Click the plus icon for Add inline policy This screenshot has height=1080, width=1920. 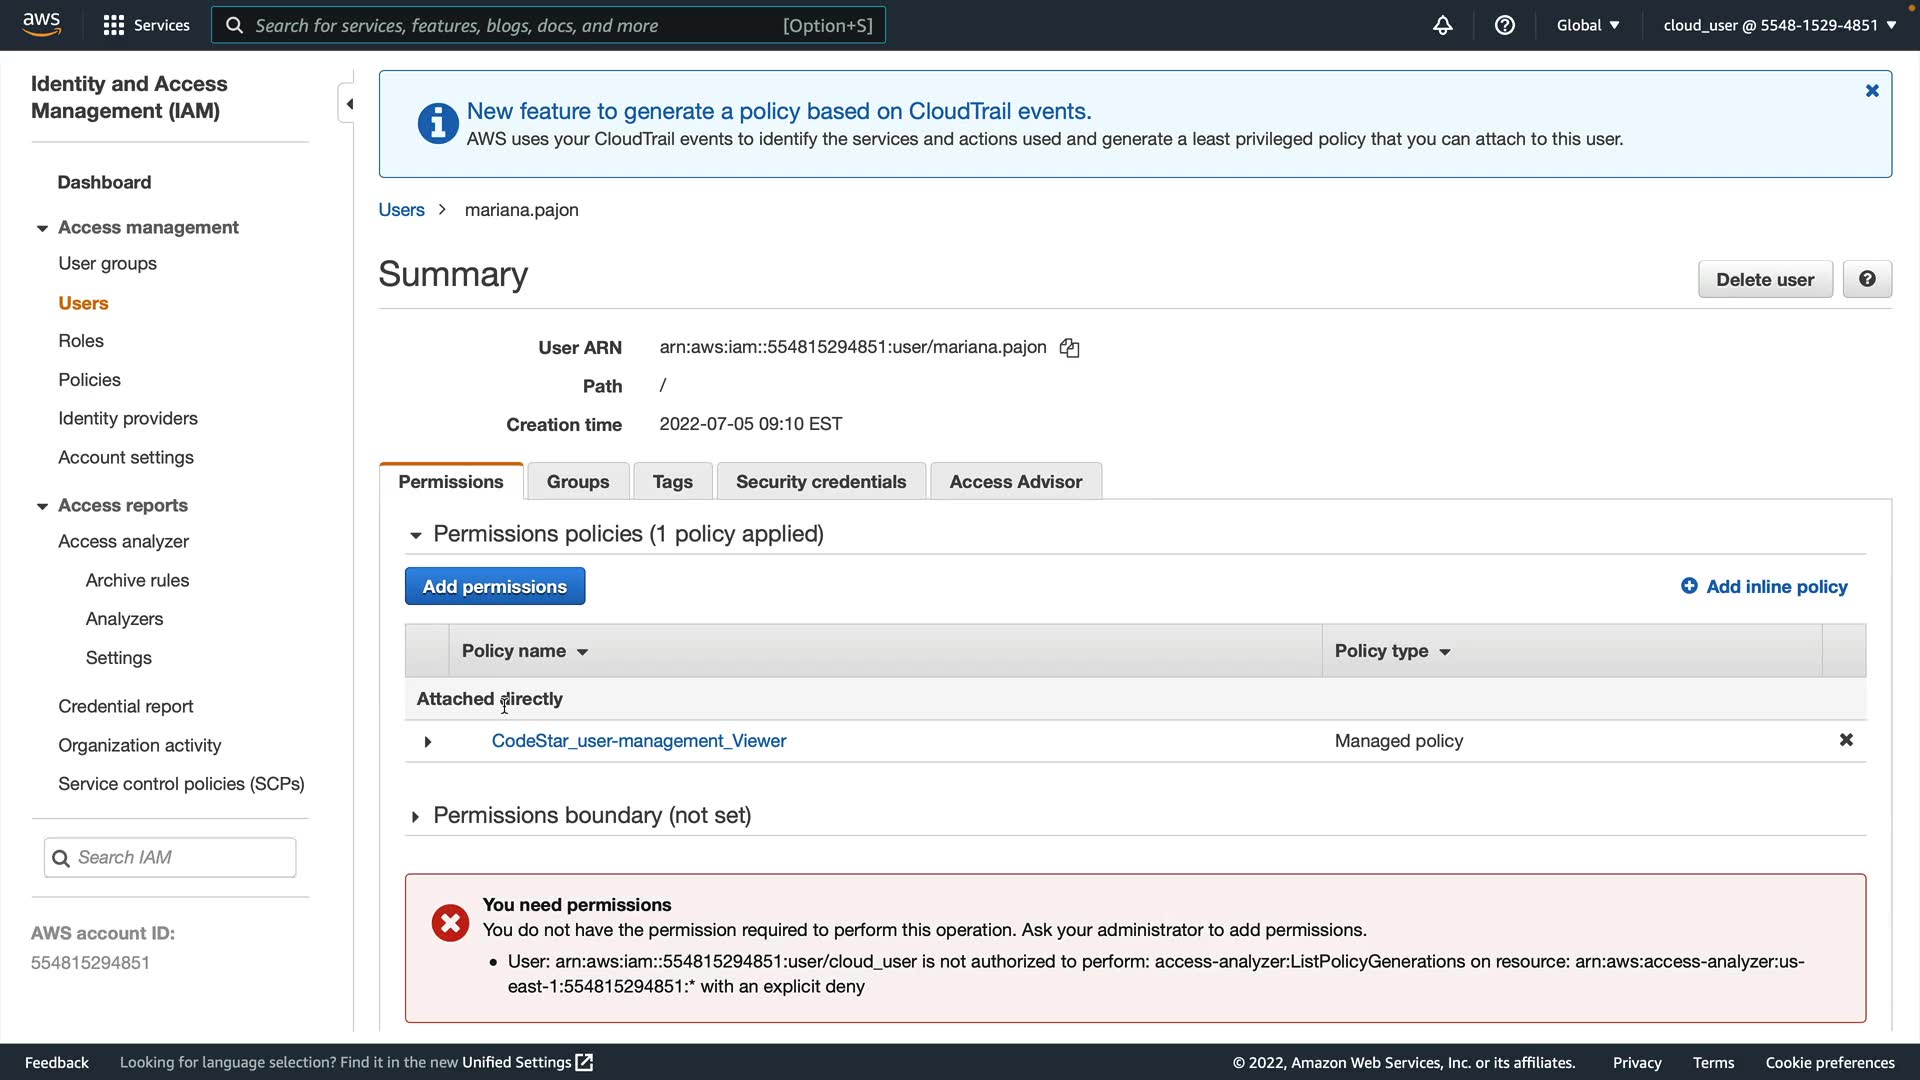tap(1689, 586)
